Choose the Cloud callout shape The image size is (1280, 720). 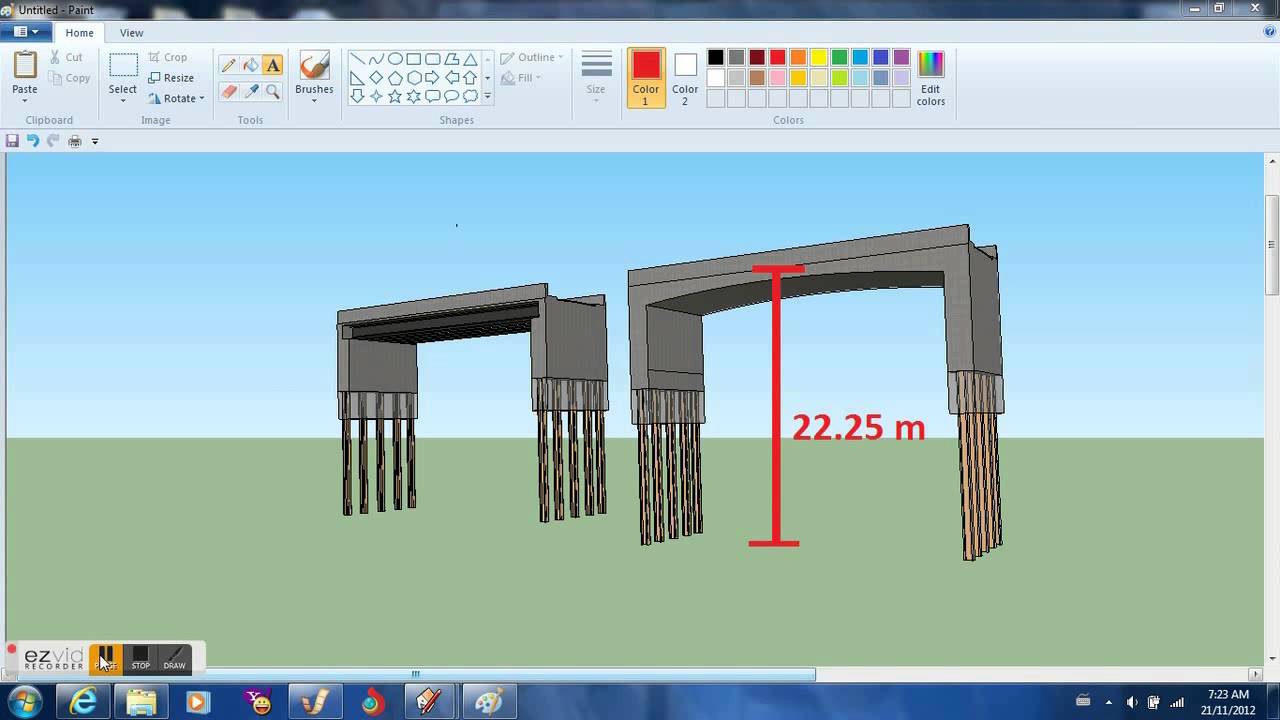pyautogui.click(x=470, y=97)
